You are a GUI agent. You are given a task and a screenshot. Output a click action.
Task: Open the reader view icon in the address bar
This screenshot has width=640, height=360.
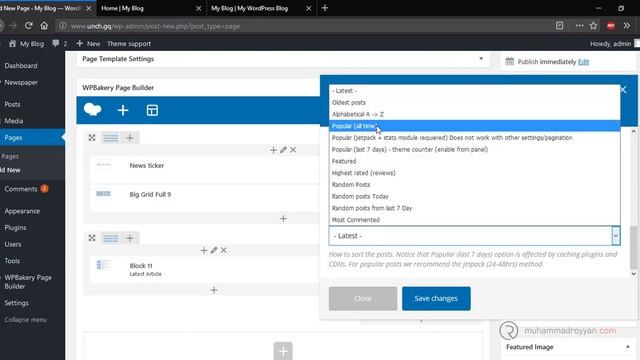pos(559,26)
